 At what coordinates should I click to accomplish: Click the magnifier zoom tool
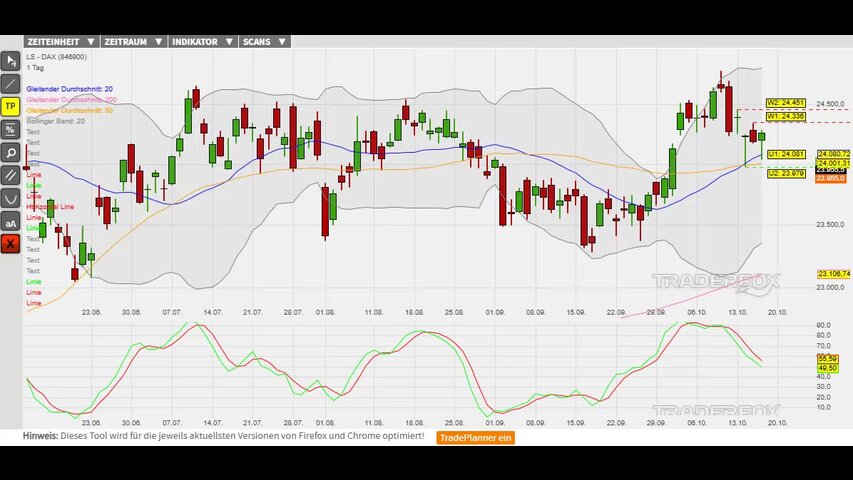[x=10, y=152]
